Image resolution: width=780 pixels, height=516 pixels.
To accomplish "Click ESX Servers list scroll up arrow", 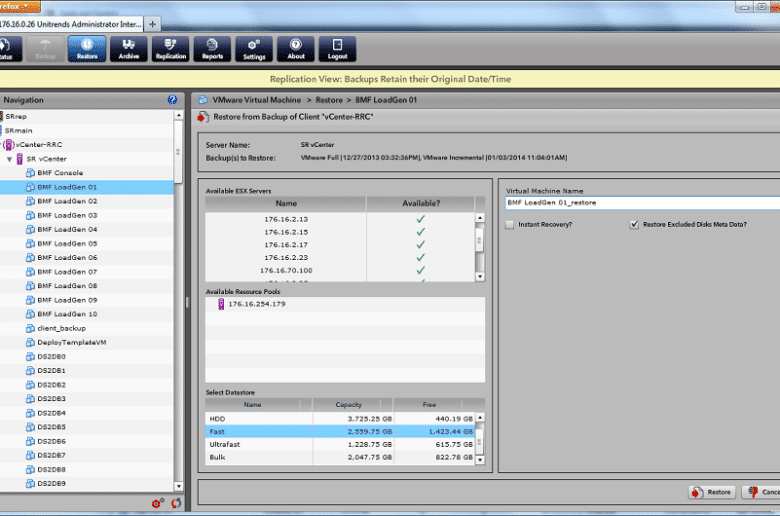I will [480, 218].
